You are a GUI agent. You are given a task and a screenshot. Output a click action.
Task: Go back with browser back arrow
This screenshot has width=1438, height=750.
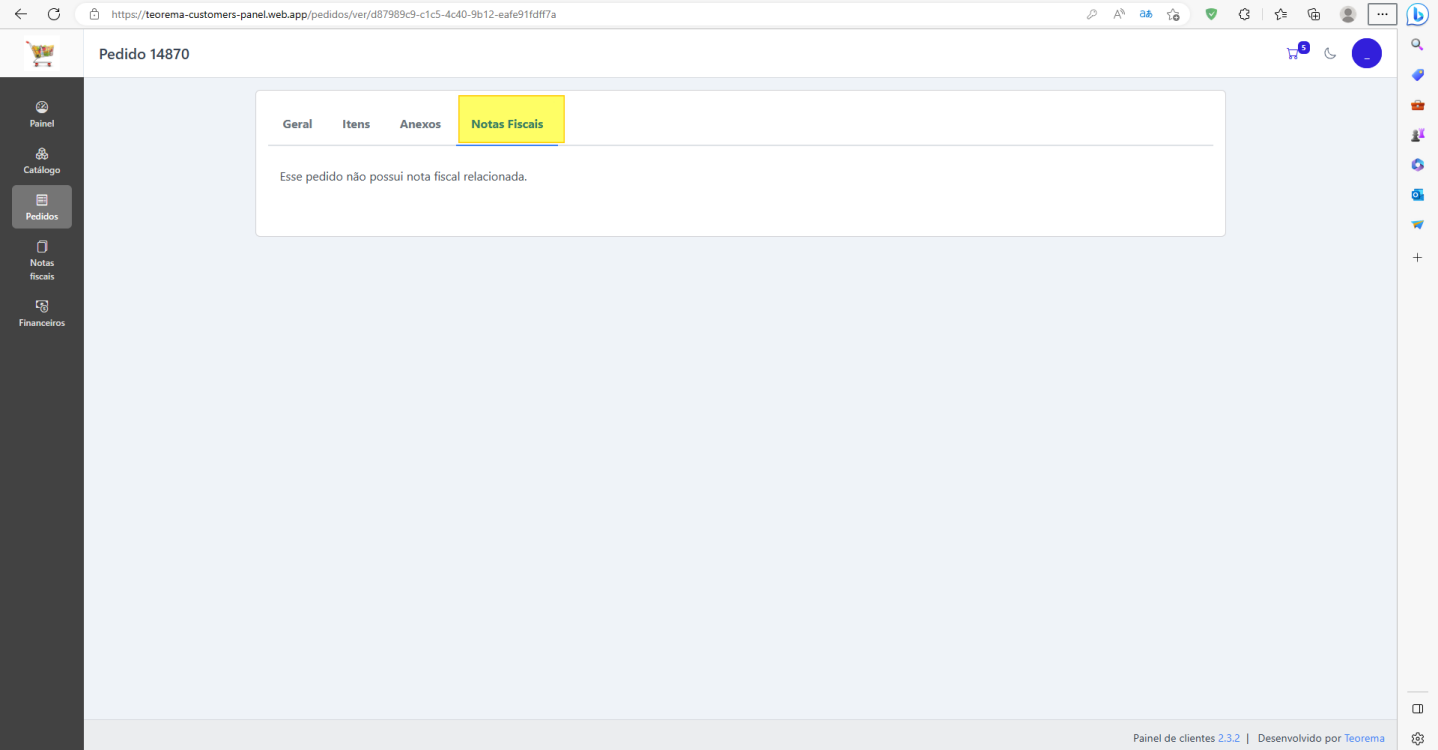pyautogui.click(x=20, y=14)
